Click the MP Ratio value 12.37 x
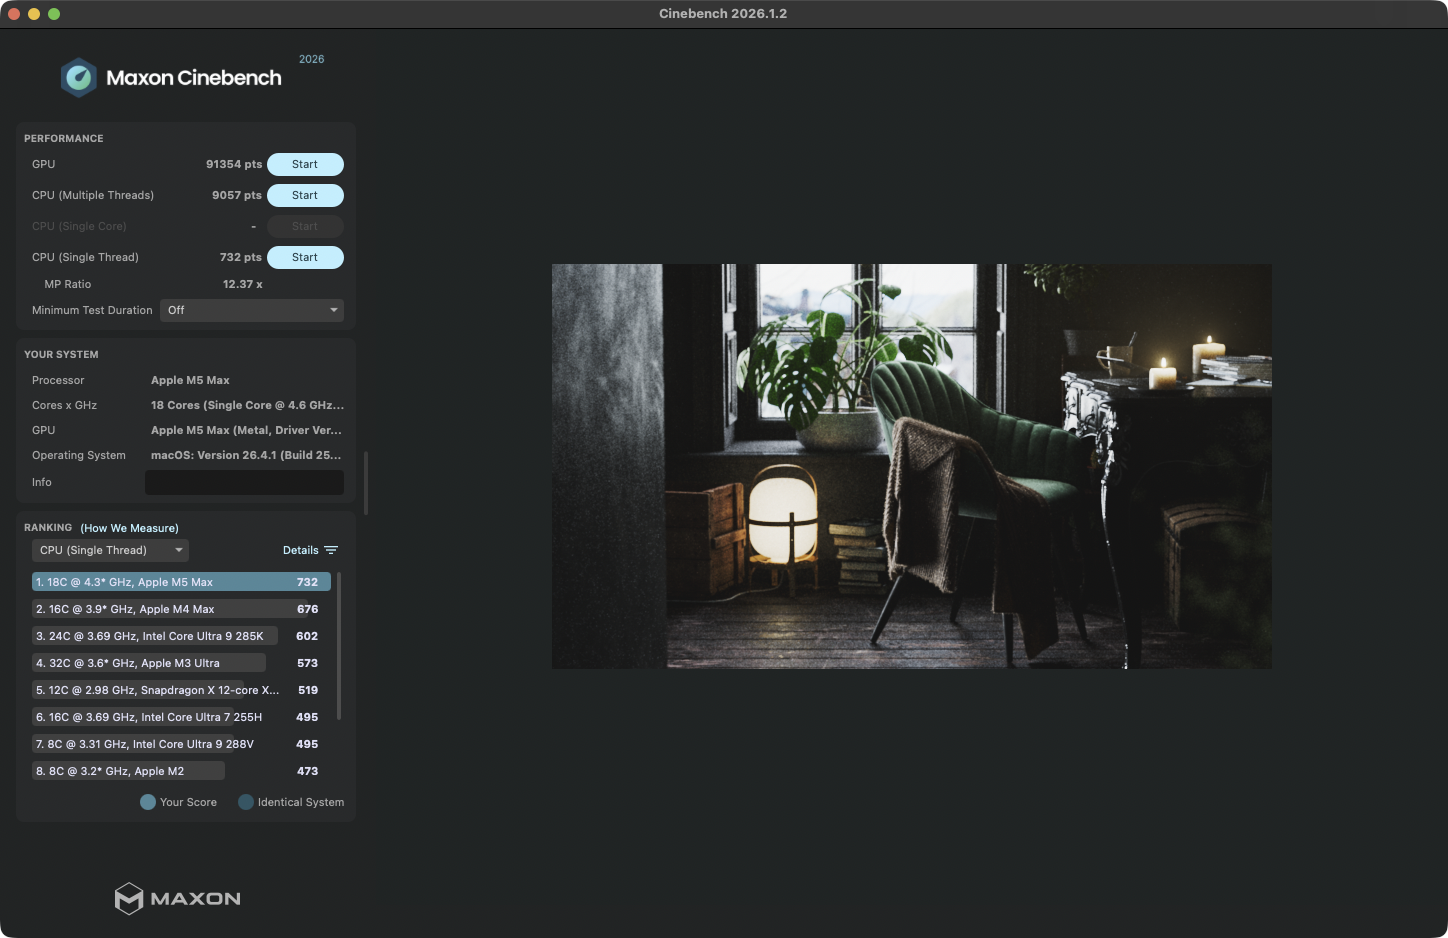The width and height of the screenshot is (1448, 938). [x=243, y=284]
